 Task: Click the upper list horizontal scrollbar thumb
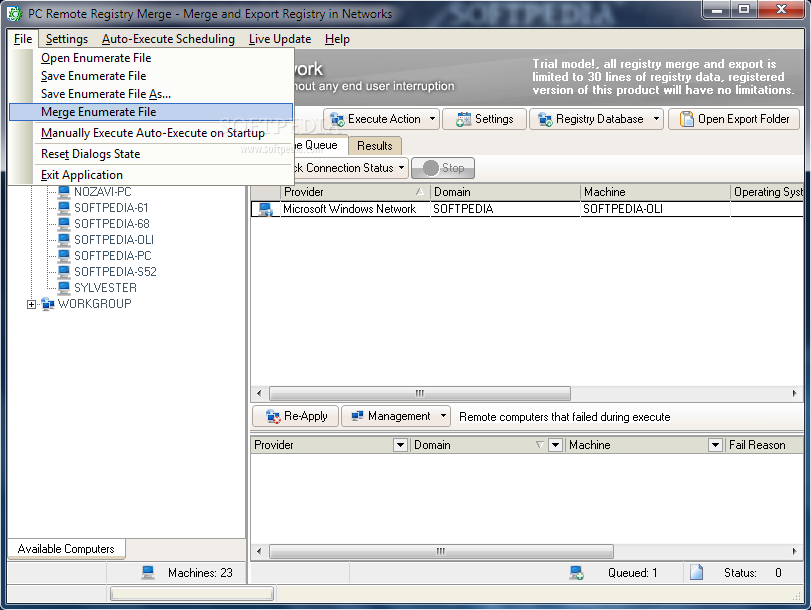coord(420,393)
